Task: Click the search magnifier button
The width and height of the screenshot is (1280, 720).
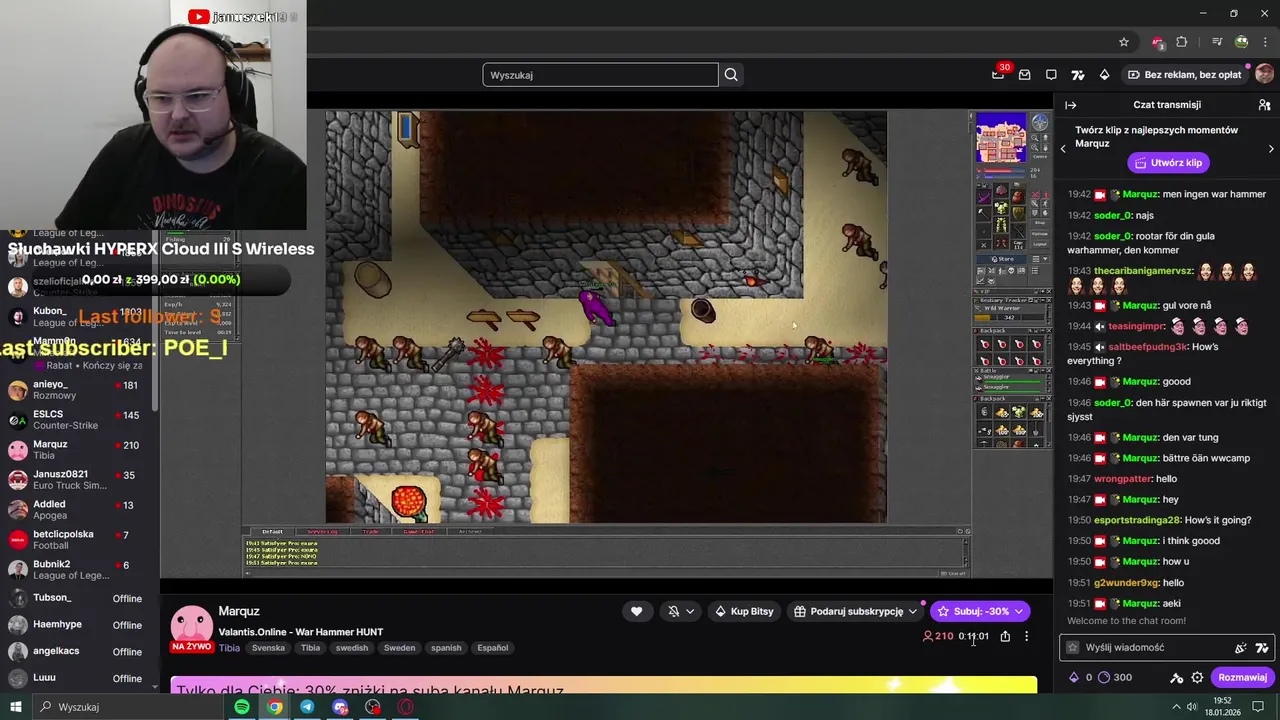Action: [731, 75]
